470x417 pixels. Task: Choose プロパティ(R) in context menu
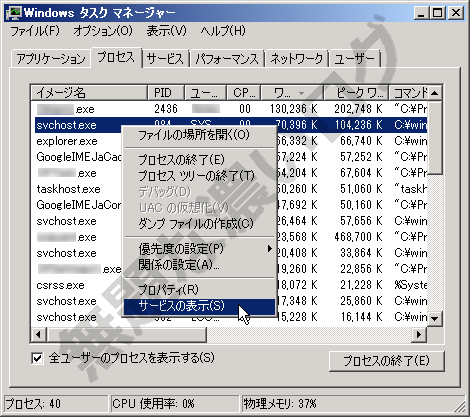tap(199, 289)
